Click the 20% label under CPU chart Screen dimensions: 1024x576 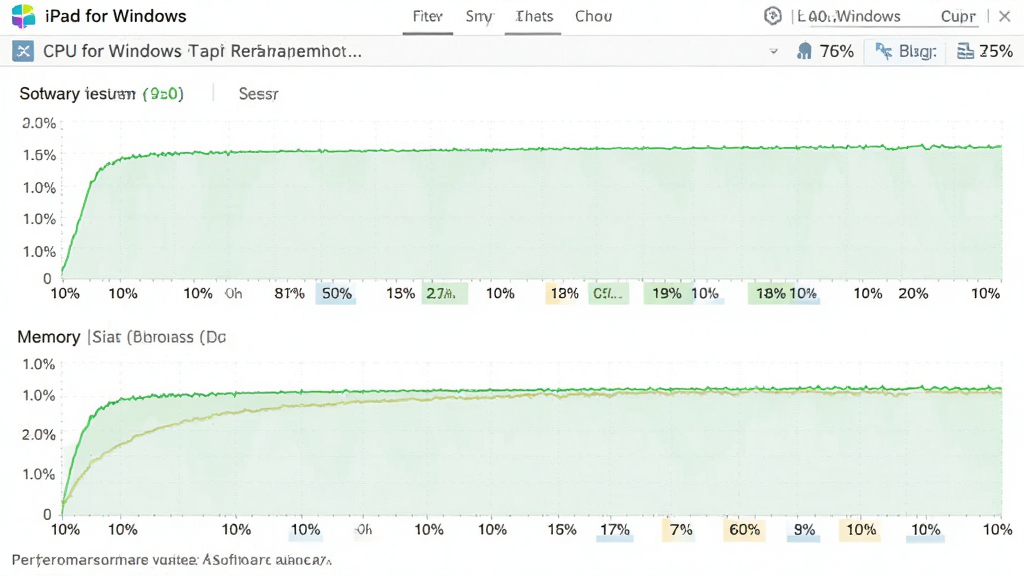point(913,293)
